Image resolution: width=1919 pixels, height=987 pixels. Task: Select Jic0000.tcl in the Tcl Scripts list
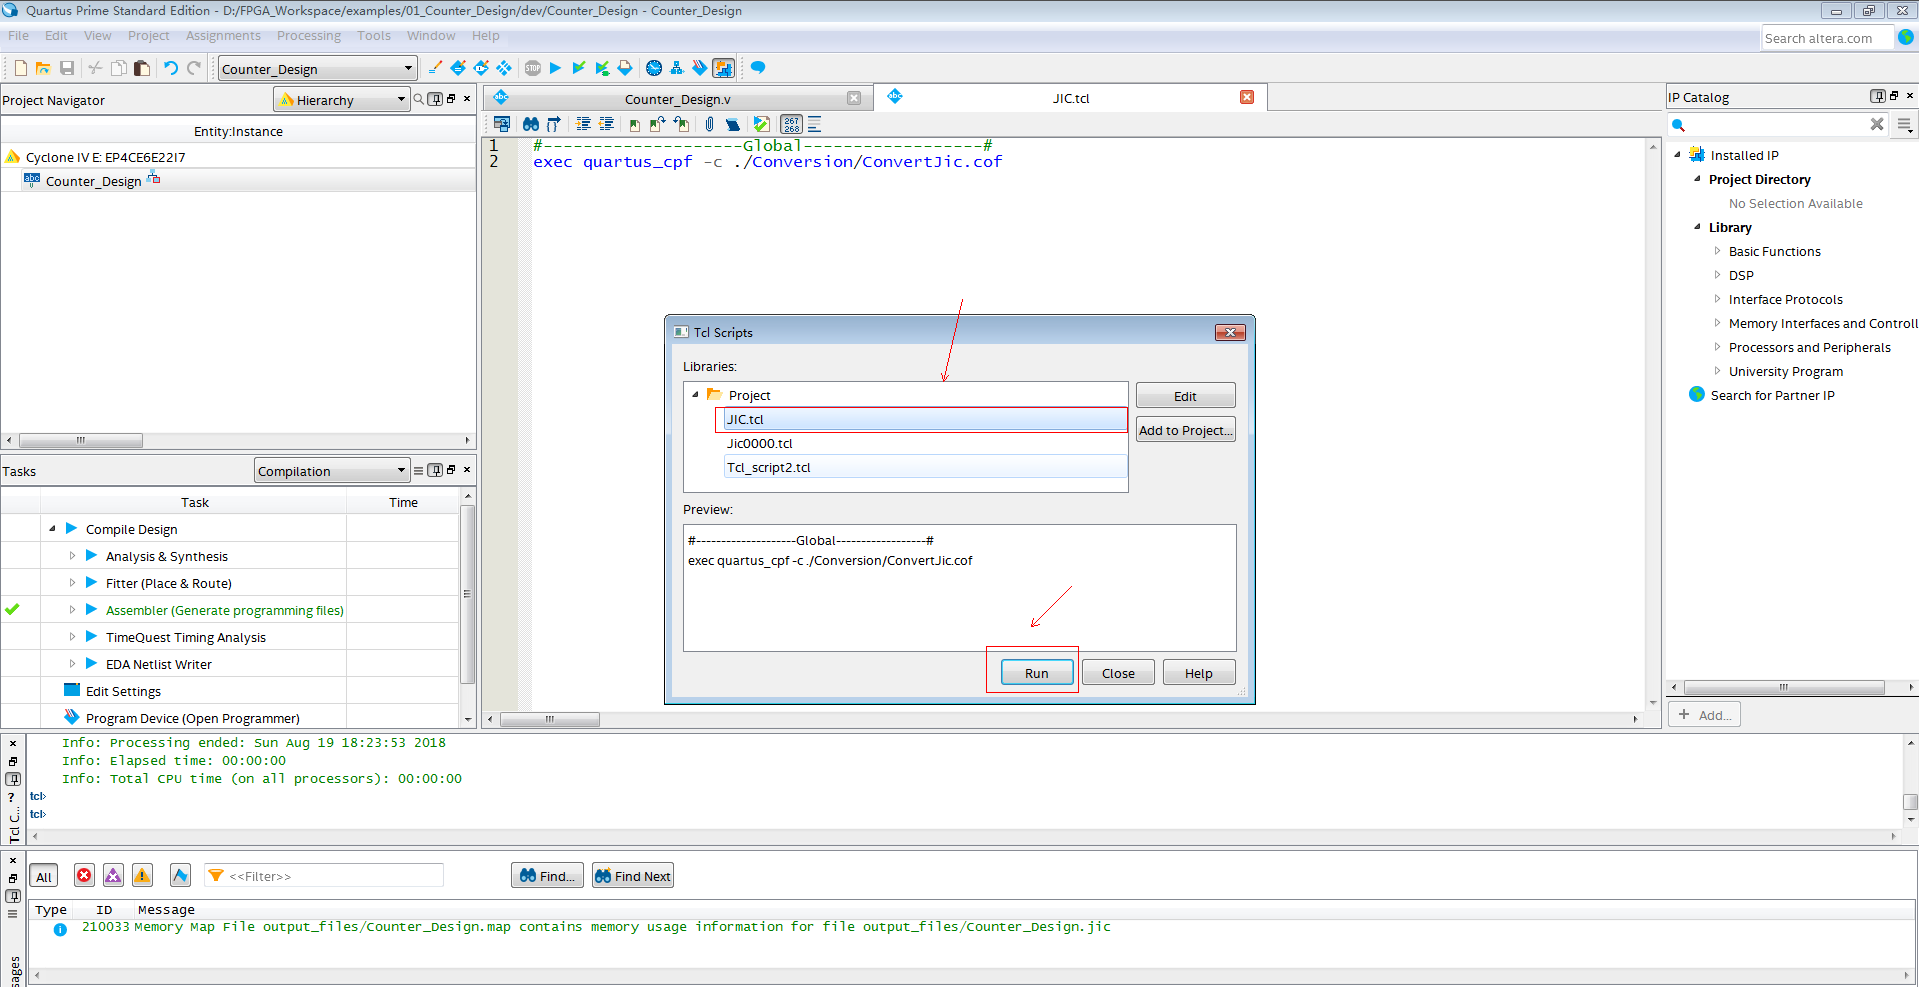pyautogui.click(x=925, y=443)
